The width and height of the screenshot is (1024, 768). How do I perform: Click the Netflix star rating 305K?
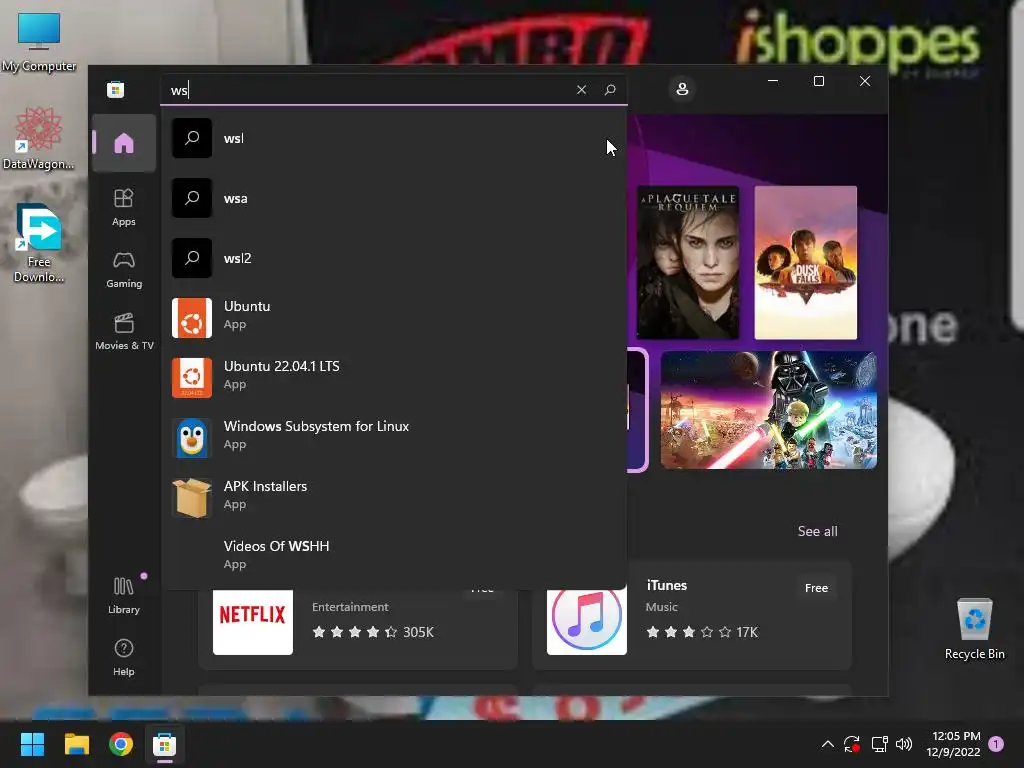(373, 632)
